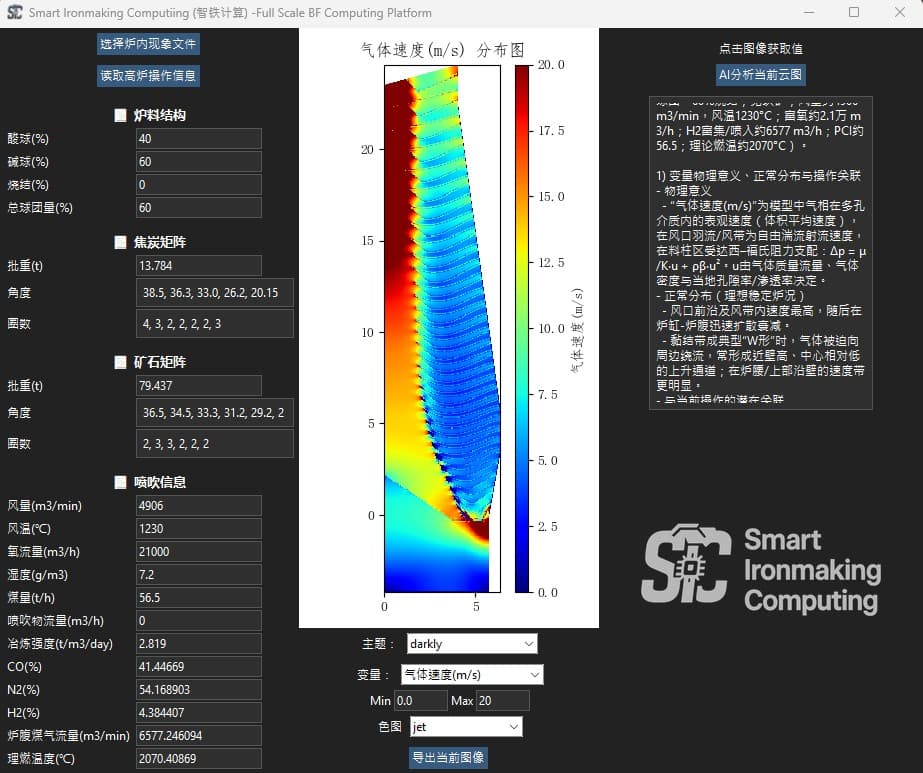Image resolution: width=923 pixels, height=773 pixels.
Task: Click the SC app icon in title bar
Action: (15, 13)
